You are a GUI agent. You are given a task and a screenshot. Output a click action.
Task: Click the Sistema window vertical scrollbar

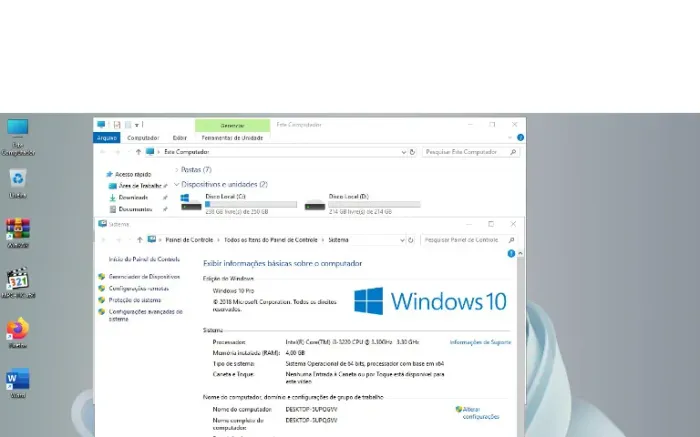coord(520,348)
